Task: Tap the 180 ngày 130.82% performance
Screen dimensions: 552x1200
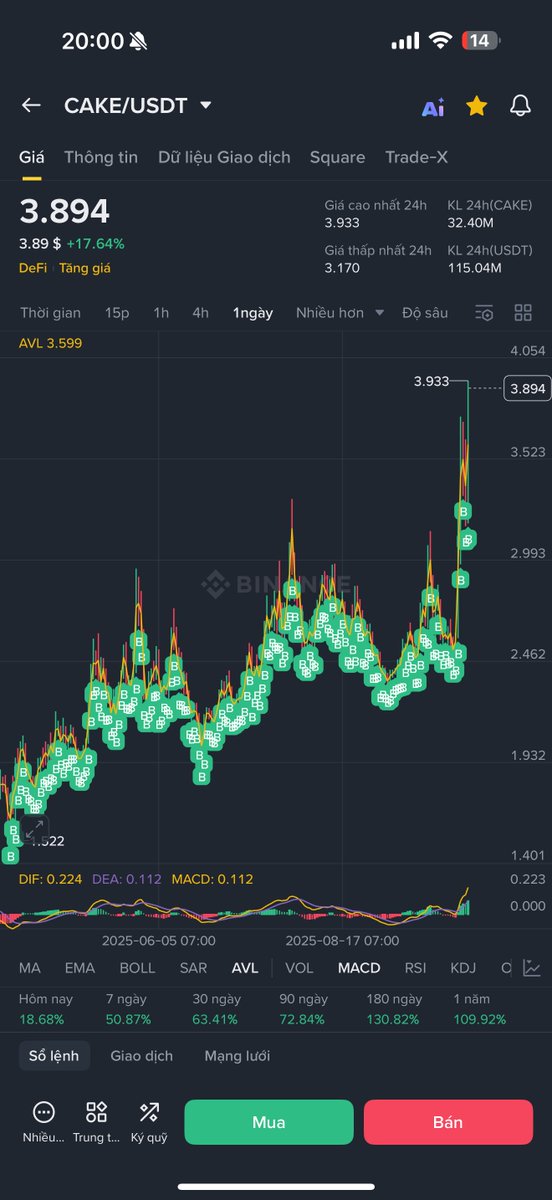Action: point(394,1009)
